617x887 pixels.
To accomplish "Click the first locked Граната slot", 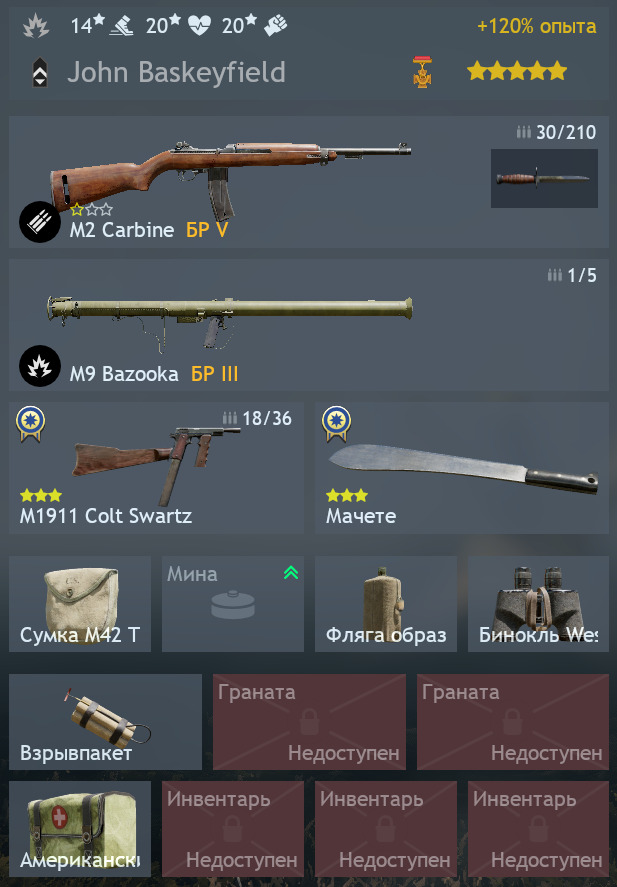I will tap(309, 722).
